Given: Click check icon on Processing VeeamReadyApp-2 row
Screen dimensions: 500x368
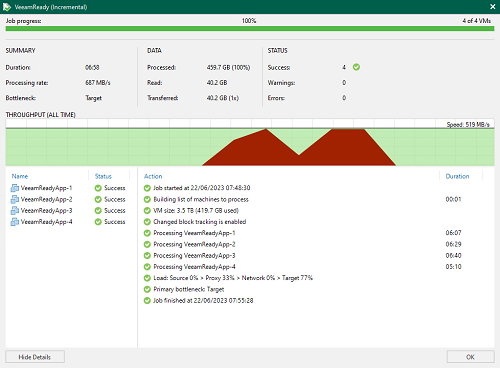Looking at the screenshot, I should pyautogui.click(x=147, y=244).
